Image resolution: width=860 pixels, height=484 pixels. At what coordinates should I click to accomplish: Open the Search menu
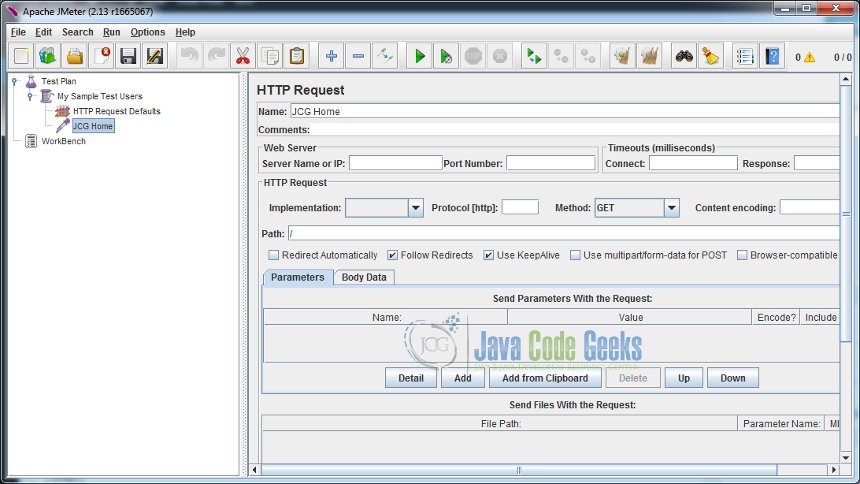coord(77,32)
